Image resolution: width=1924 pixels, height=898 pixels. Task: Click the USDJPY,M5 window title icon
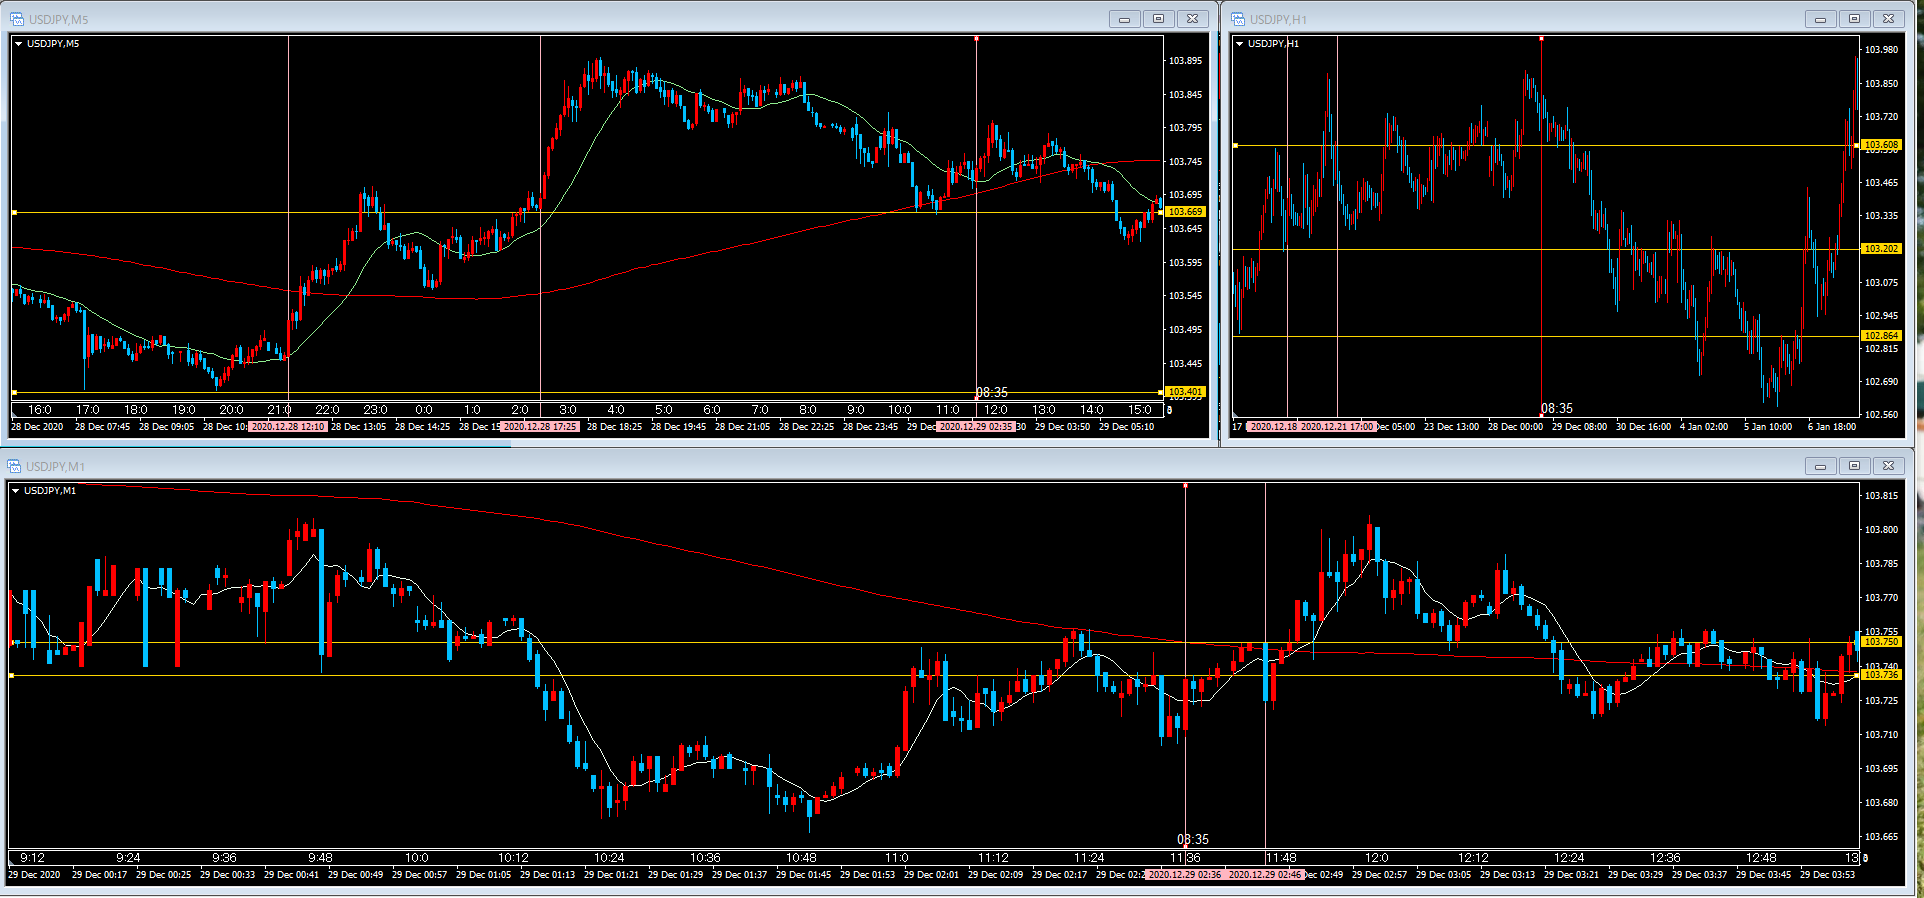pyautogui.click(x=16, y=19)
